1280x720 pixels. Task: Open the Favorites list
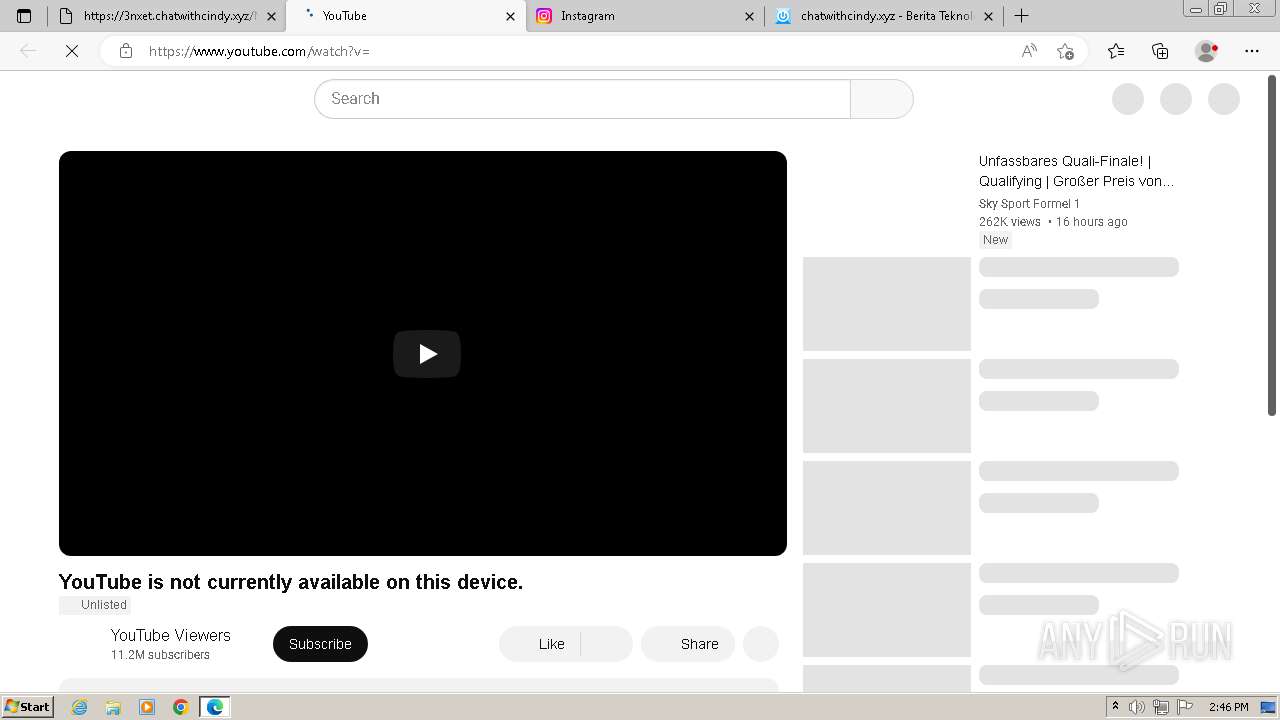pos(1116,51)
